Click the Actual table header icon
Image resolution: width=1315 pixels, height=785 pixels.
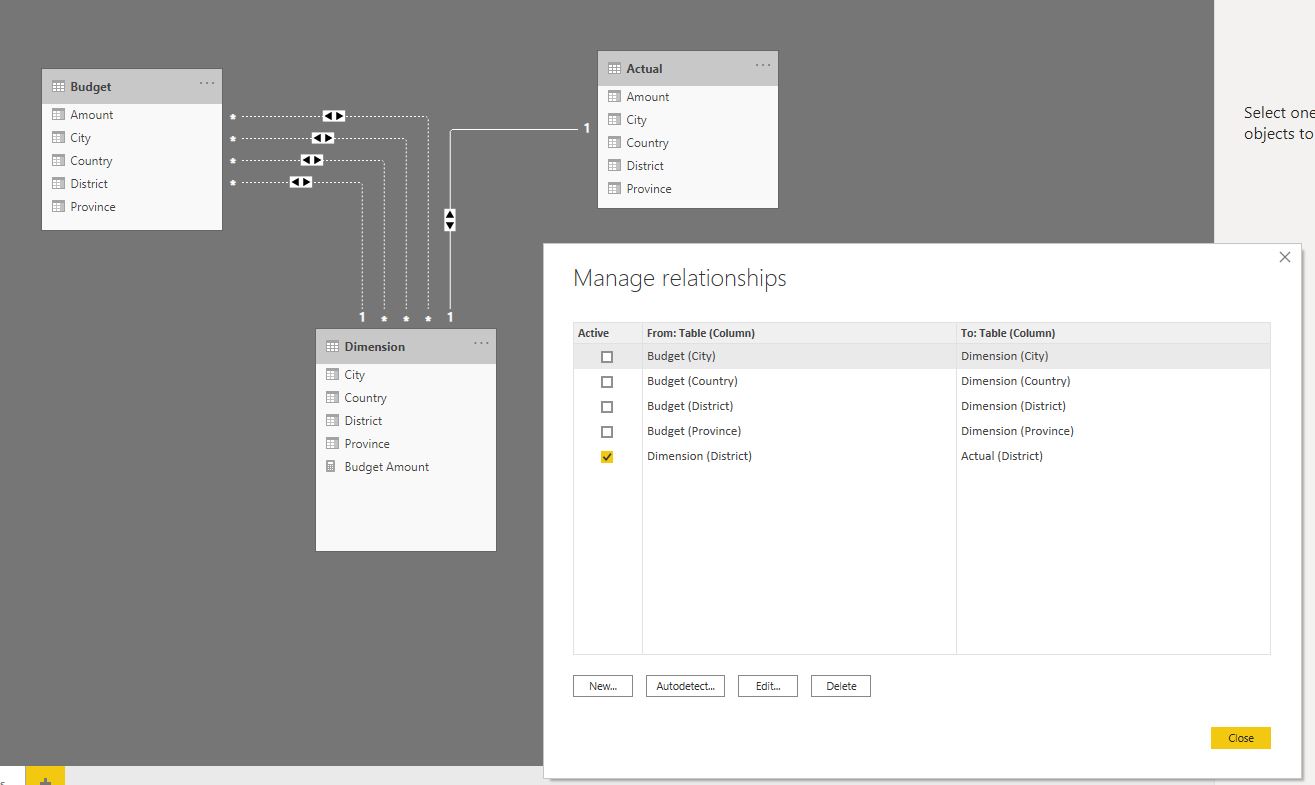pos(614,69)
